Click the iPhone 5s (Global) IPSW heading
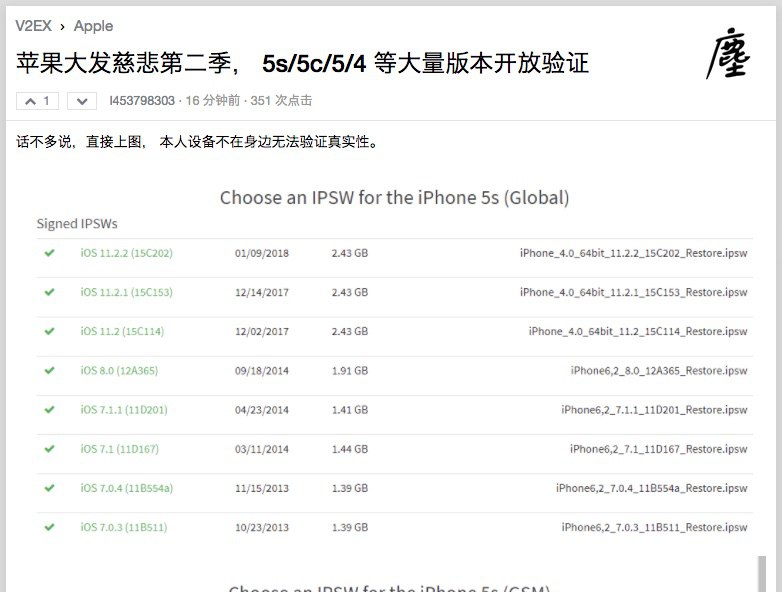The height and width of the screenshot is (592, 782). tap(394, 197)
